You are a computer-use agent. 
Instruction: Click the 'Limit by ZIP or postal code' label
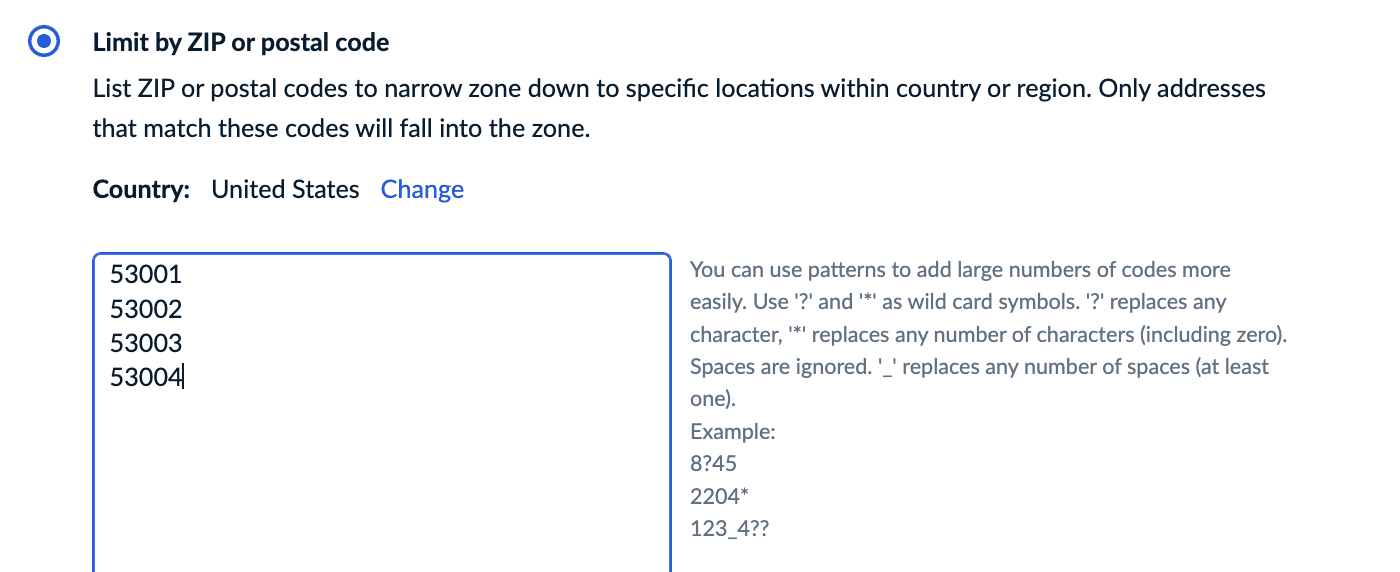[240, 43]
